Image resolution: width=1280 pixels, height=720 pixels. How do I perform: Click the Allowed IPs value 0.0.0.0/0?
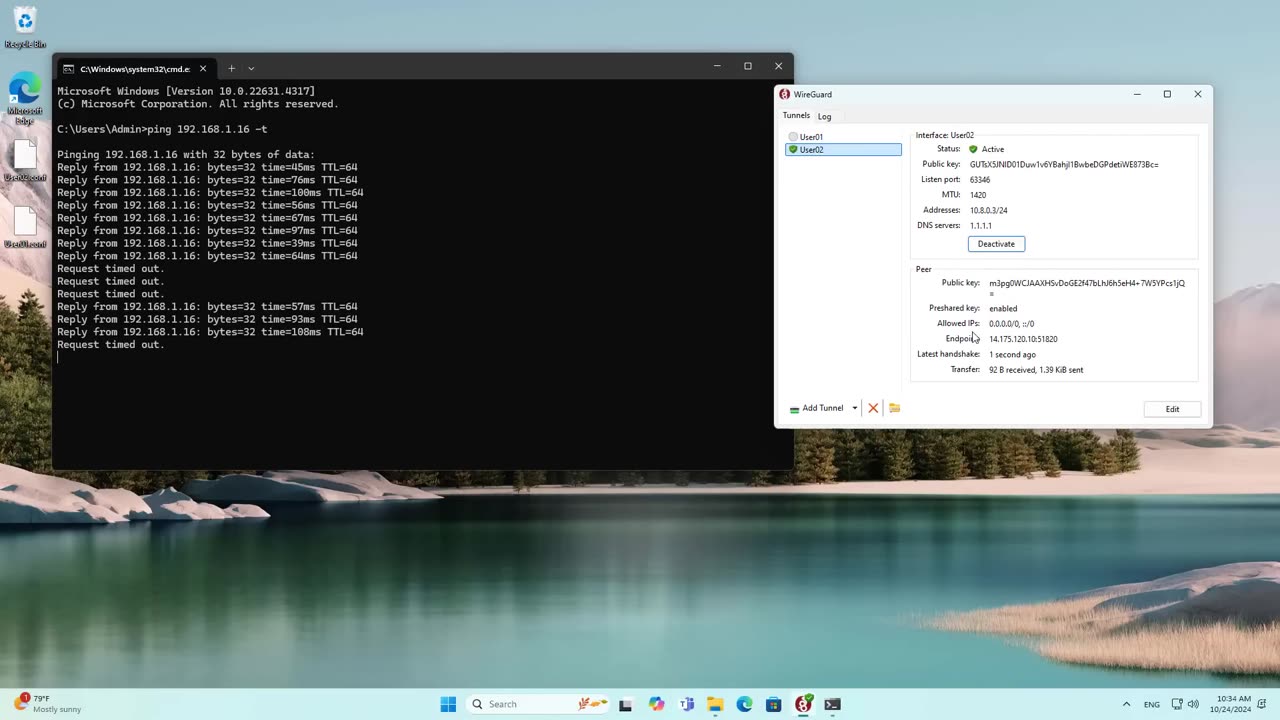[x=1011, y=324]
